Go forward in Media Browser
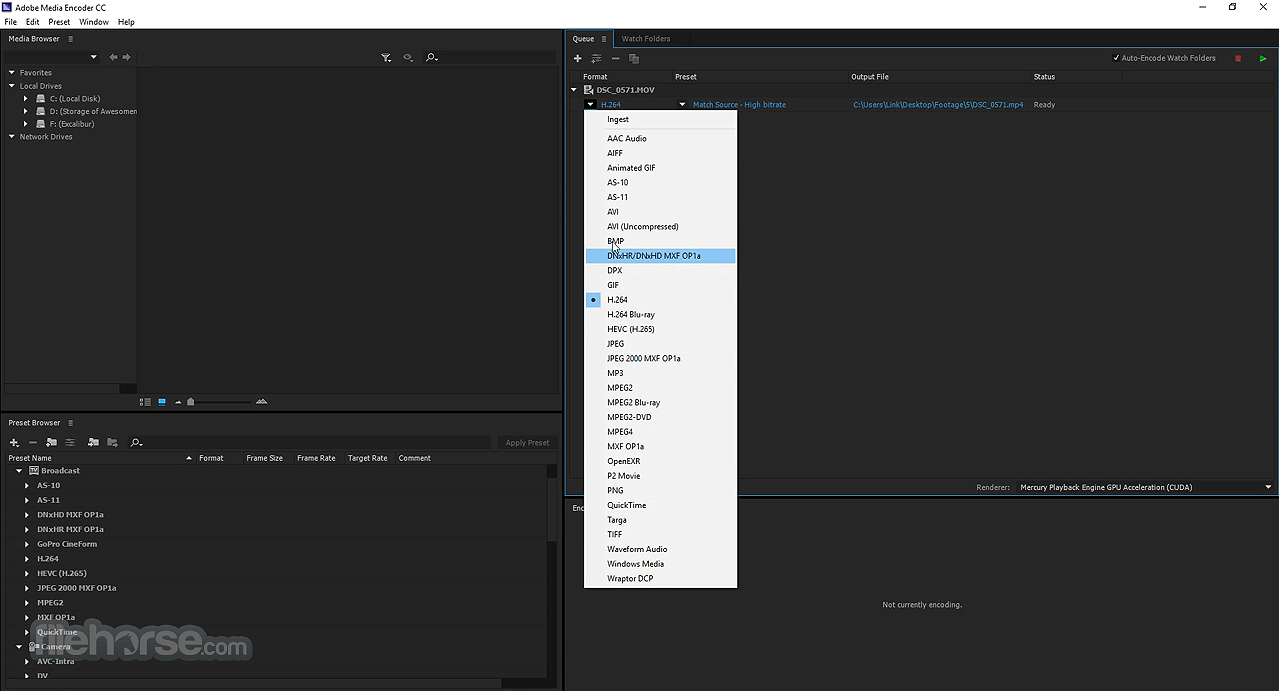 (x=126, y=57)
